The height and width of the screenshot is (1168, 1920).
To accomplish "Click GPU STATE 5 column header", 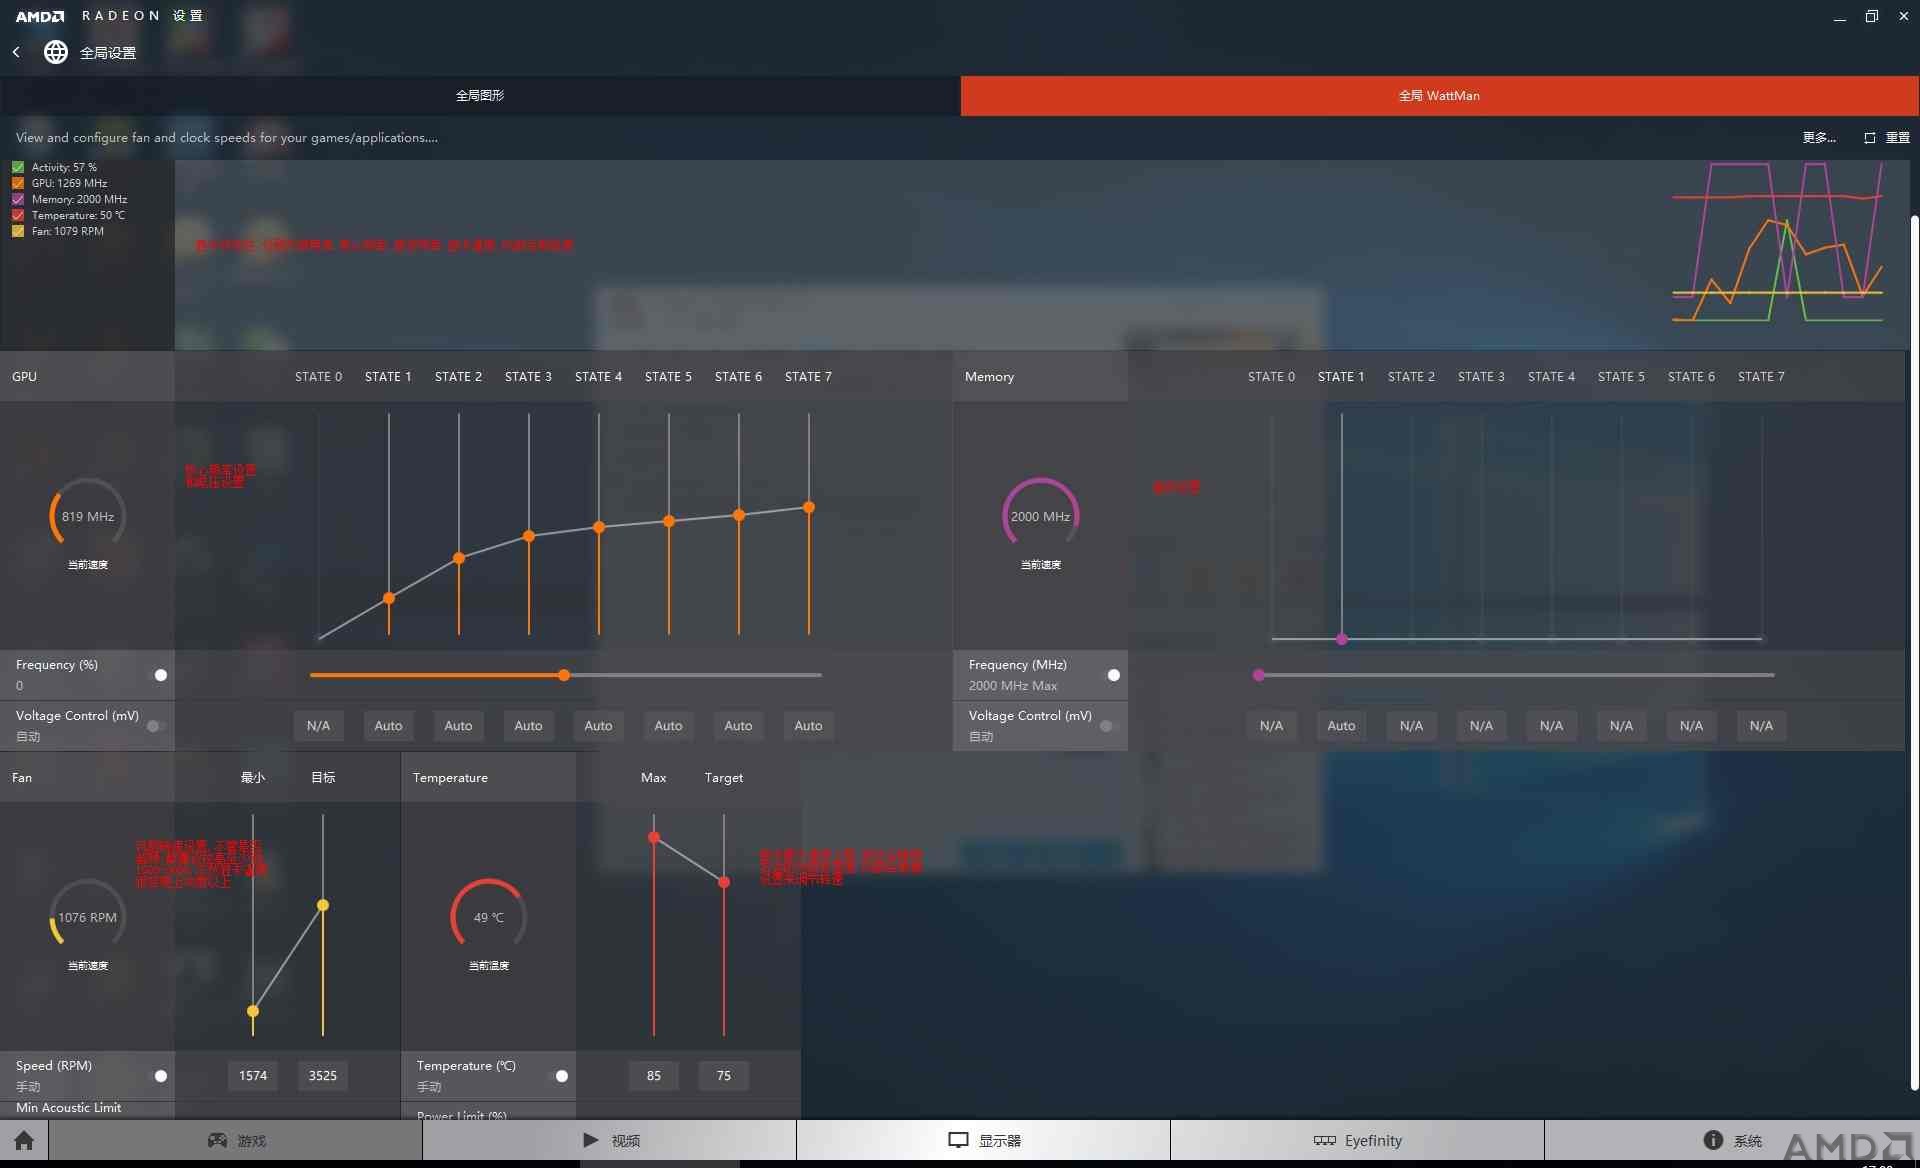I will pos(668,377).
